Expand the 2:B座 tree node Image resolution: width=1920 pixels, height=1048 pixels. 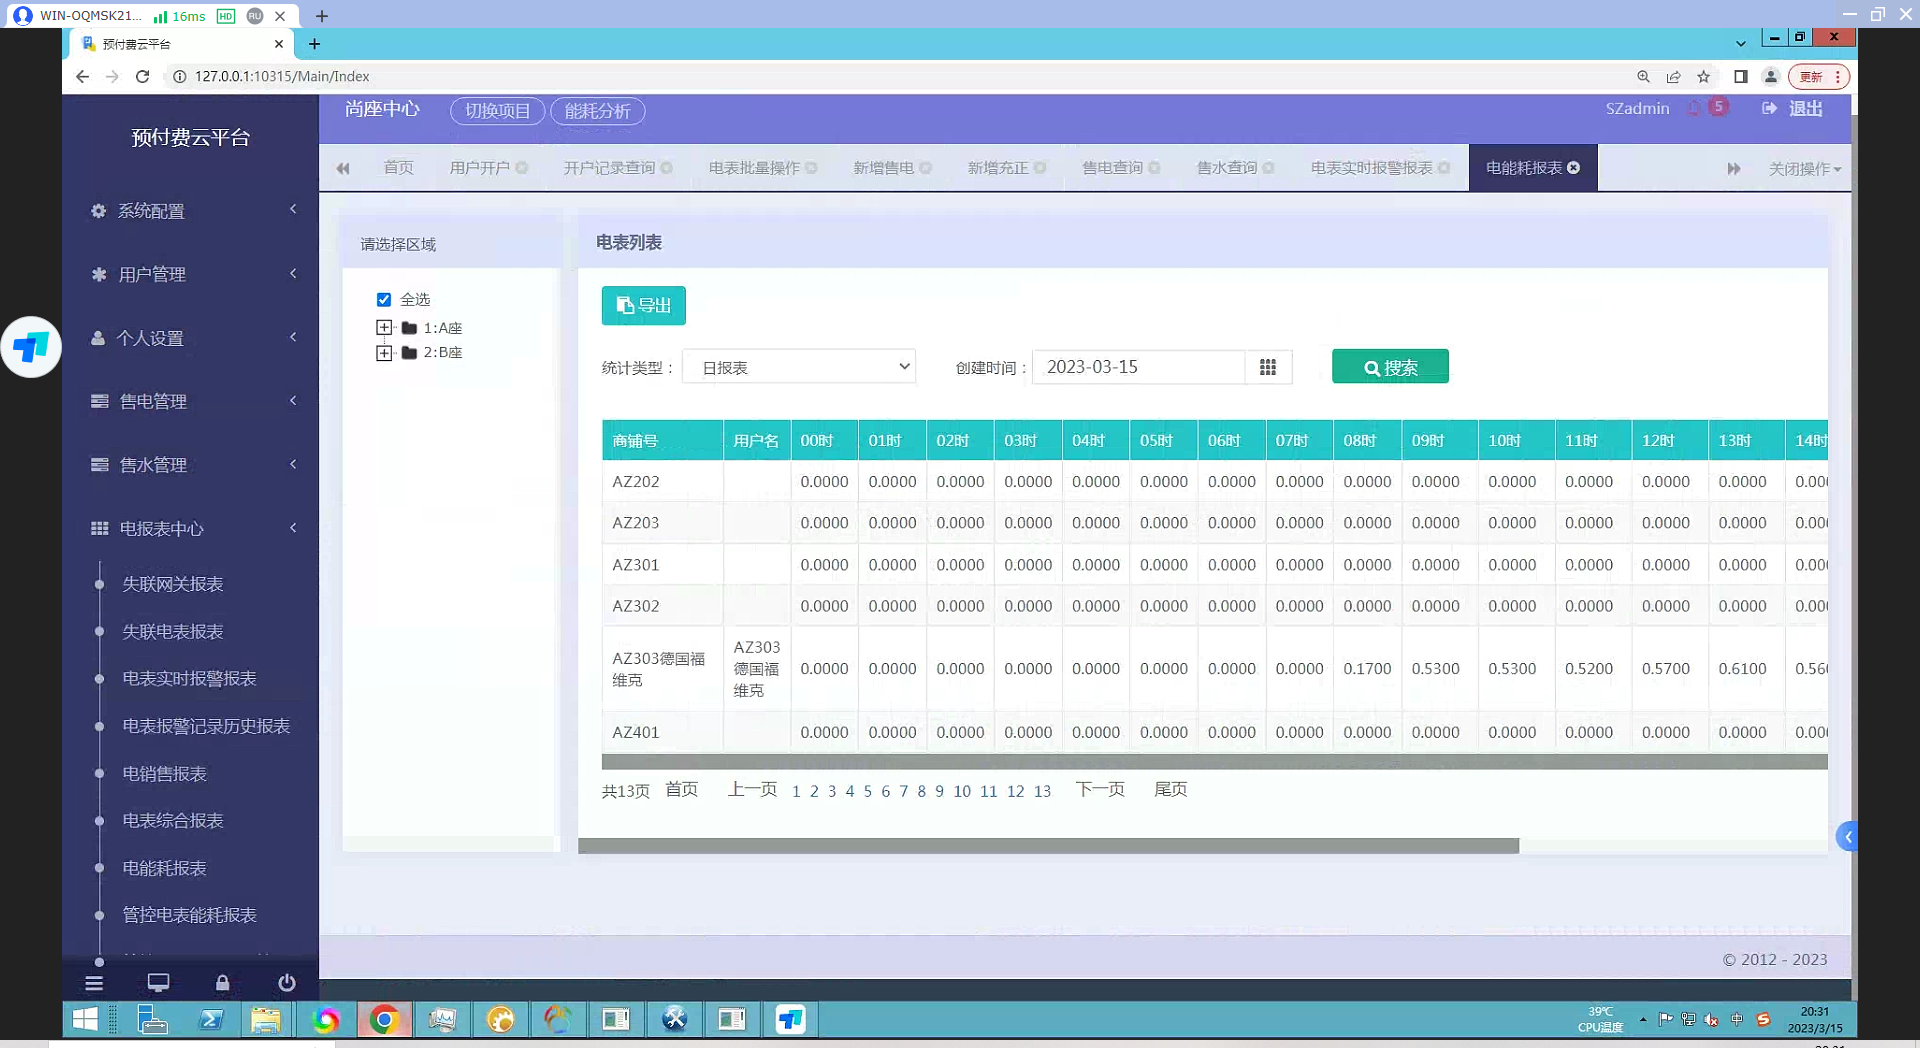coord(384,353)
